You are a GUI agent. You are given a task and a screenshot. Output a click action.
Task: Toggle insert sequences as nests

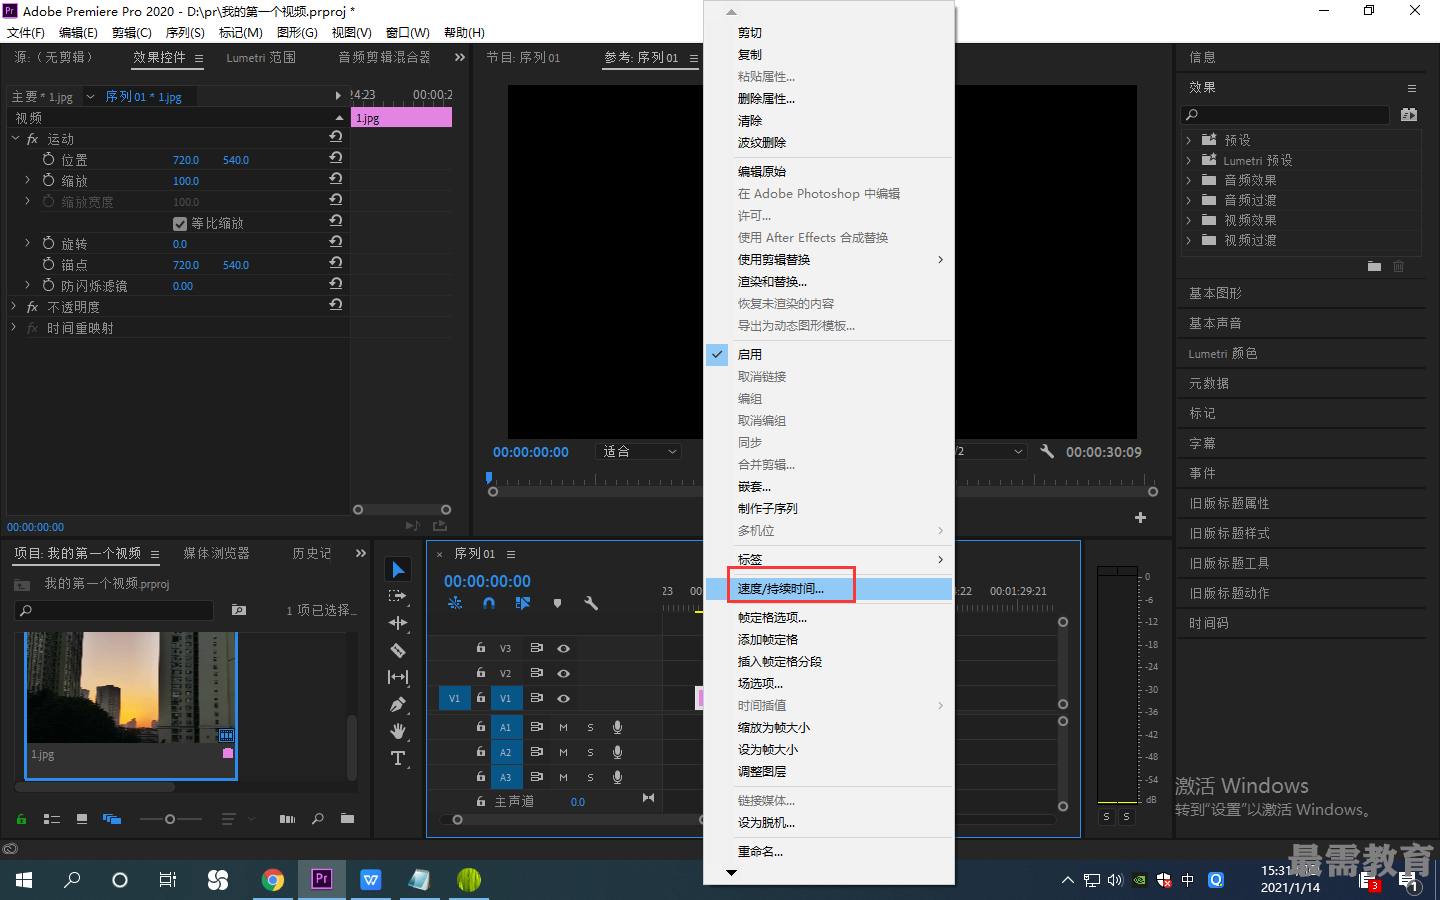click(x=455, y=603)
